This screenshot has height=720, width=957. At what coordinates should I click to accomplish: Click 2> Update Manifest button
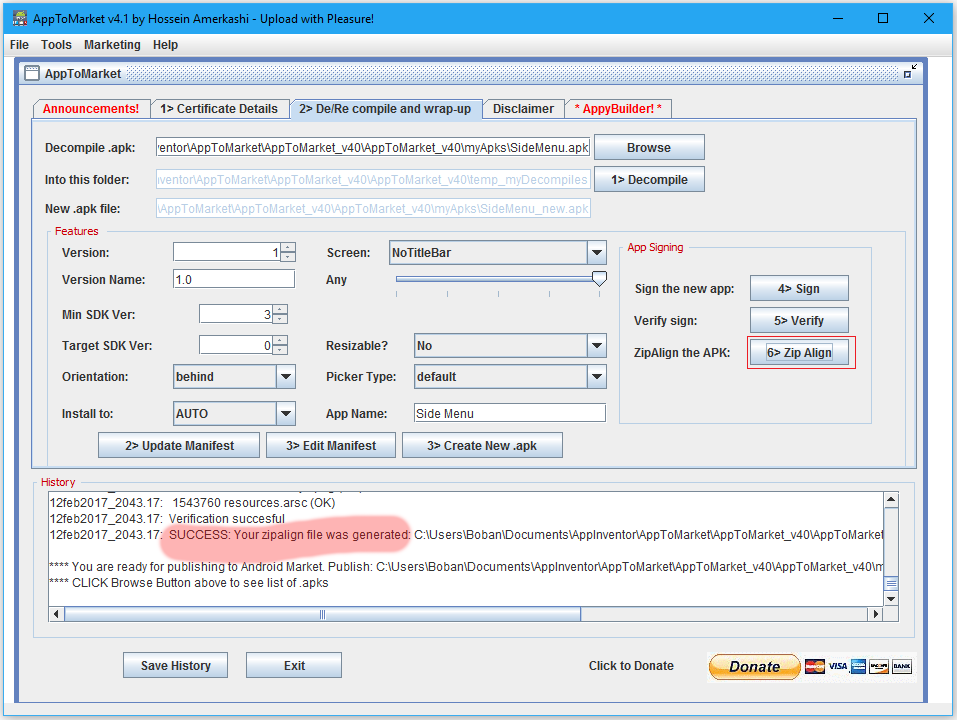[179, 445]
